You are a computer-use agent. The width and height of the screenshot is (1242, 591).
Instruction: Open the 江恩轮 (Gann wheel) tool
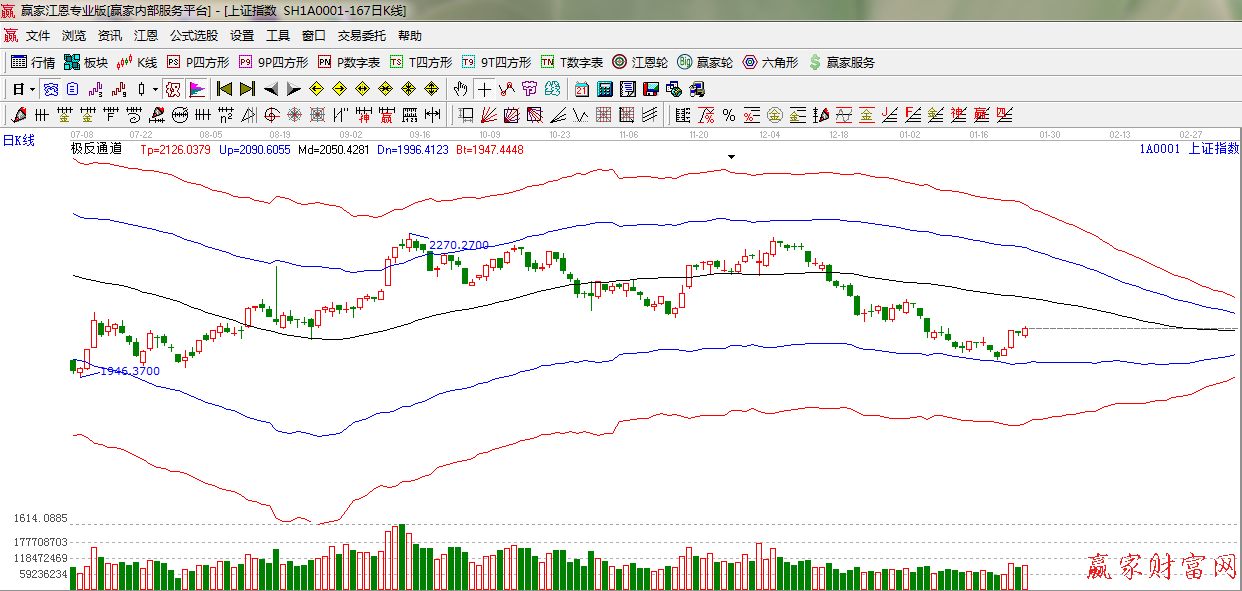coord(640,62)
